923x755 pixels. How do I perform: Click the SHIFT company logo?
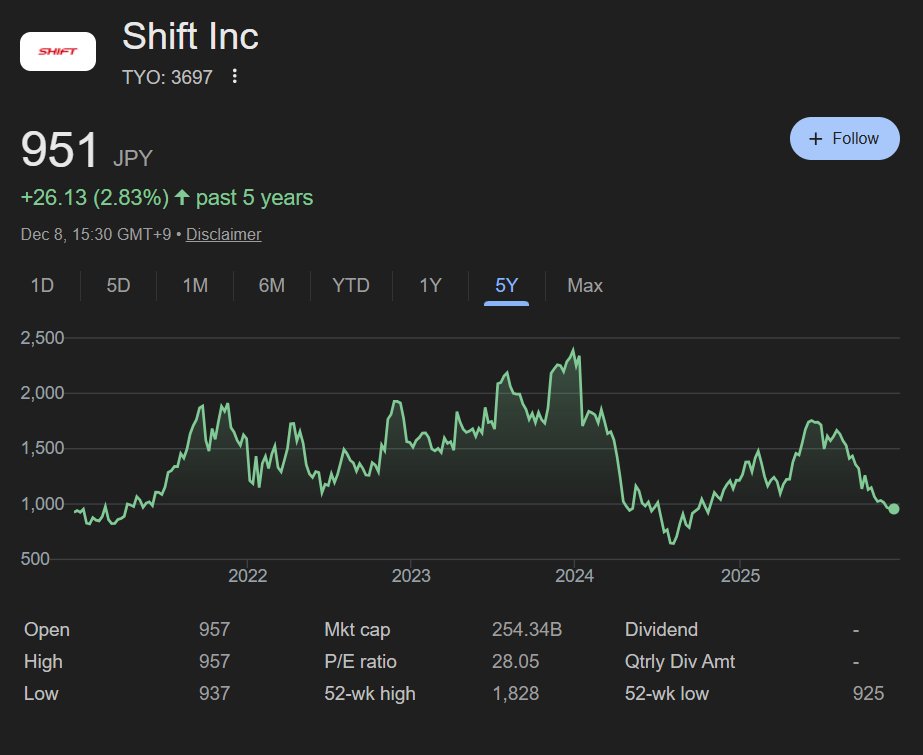coord(57,51)
